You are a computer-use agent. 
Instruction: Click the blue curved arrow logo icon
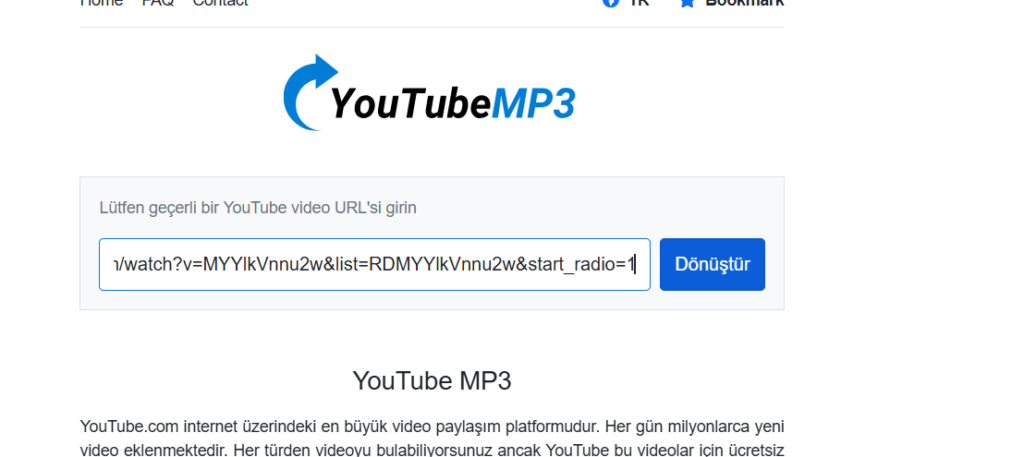coord(305,93)
